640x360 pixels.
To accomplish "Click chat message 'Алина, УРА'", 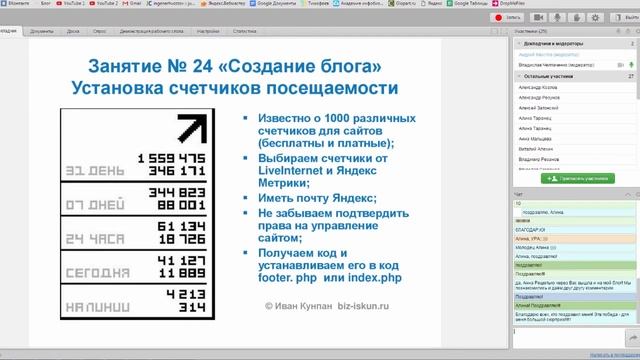I will click(575, 239).
